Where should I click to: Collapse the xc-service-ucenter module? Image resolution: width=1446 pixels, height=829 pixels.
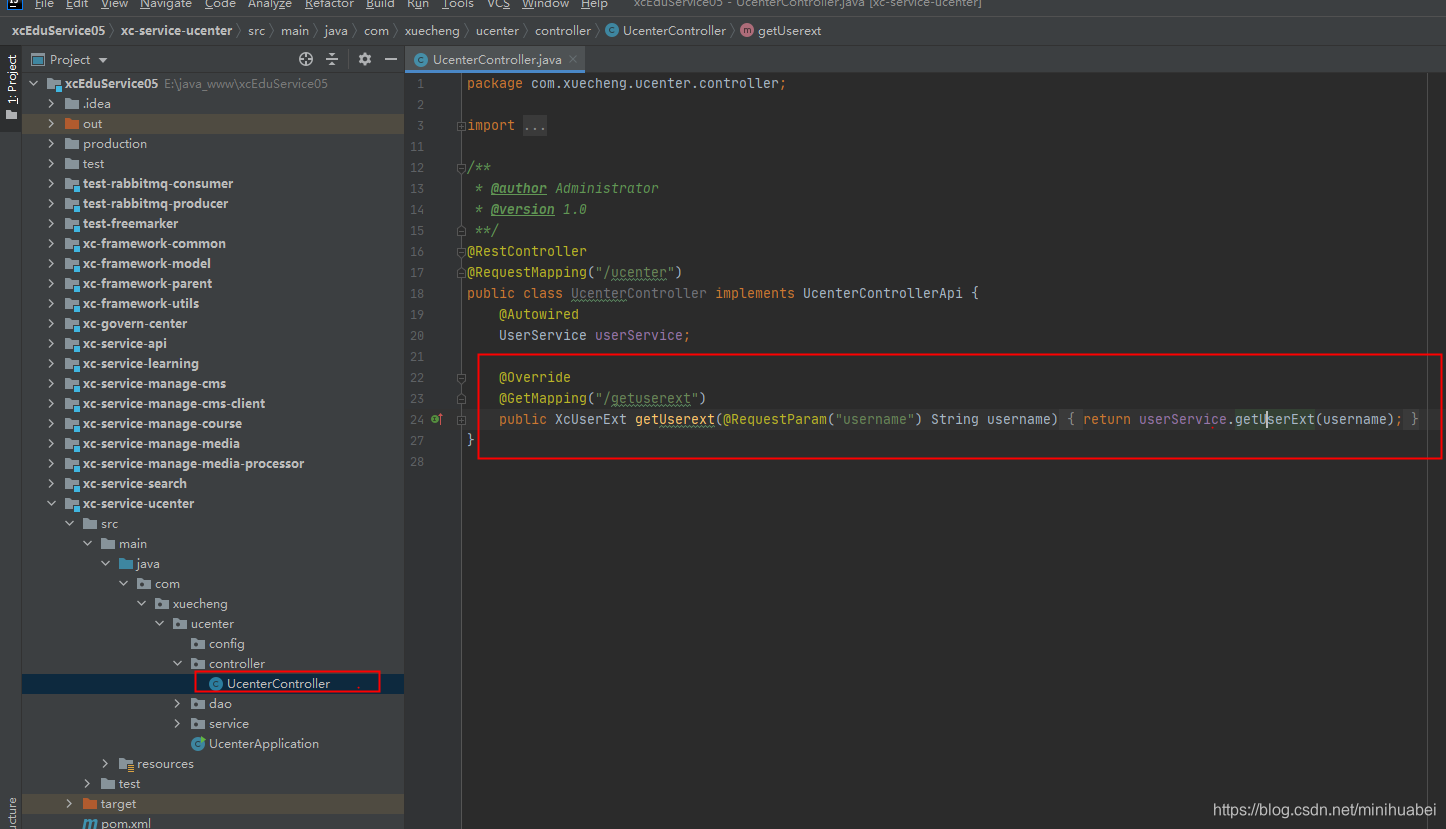pos(52,504)
